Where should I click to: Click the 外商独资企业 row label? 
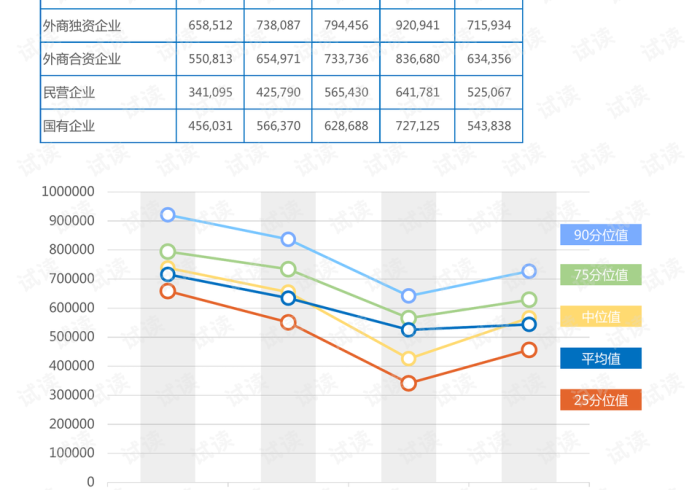82,25
